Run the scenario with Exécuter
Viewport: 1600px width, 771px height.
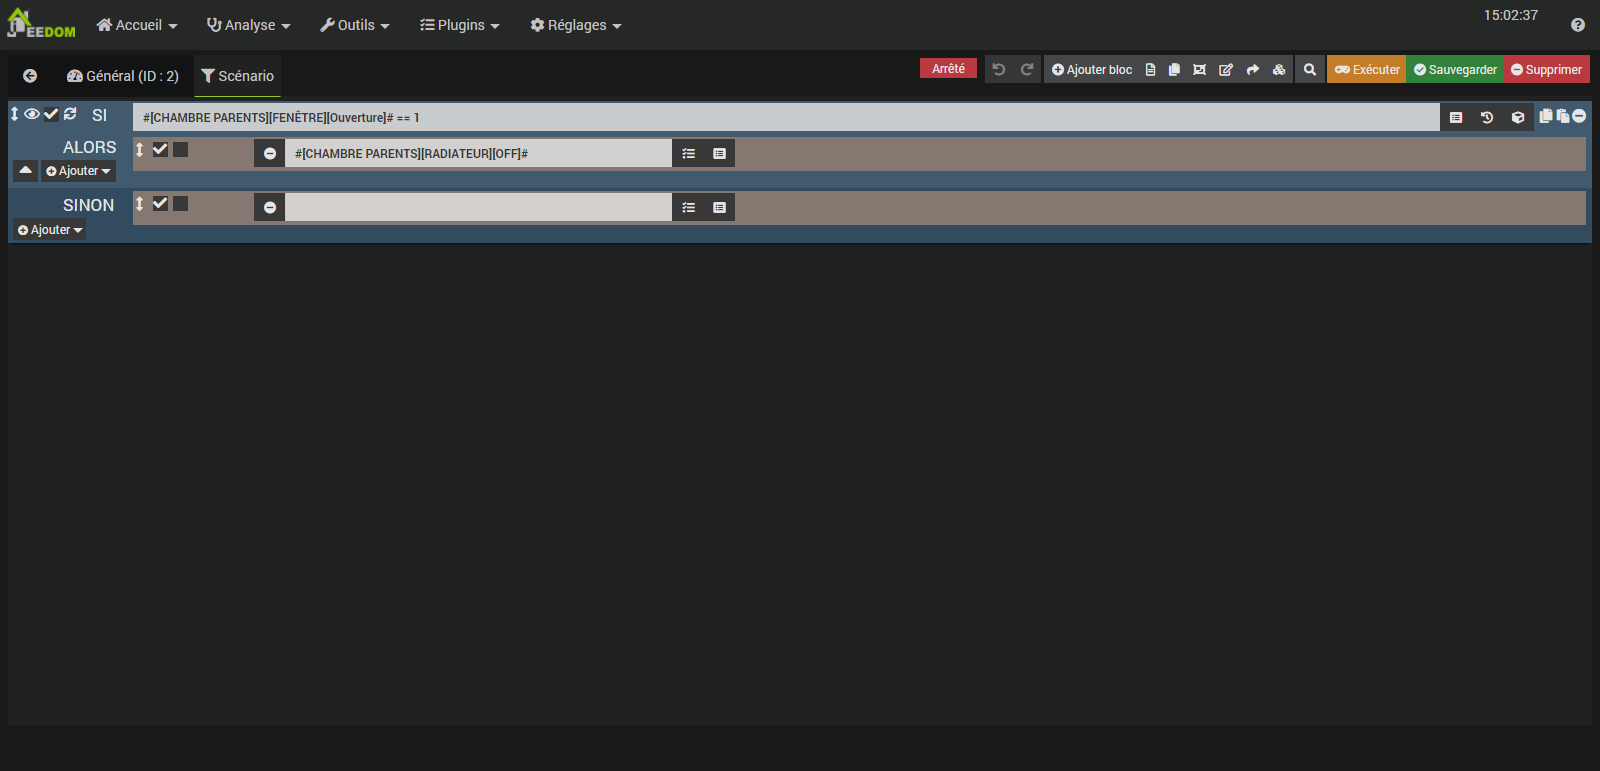pyautogui.click(x=1367, y=69)
